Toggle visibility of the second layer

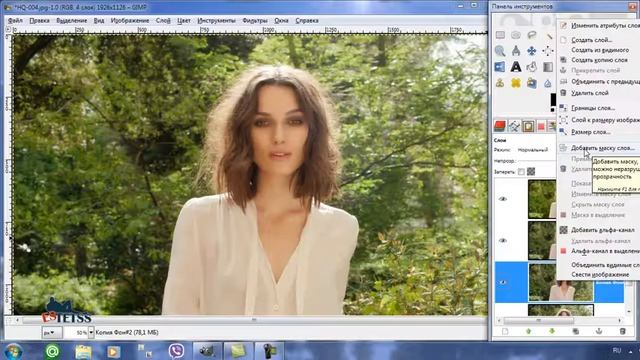pyautogui.click(x=503, y=240)
